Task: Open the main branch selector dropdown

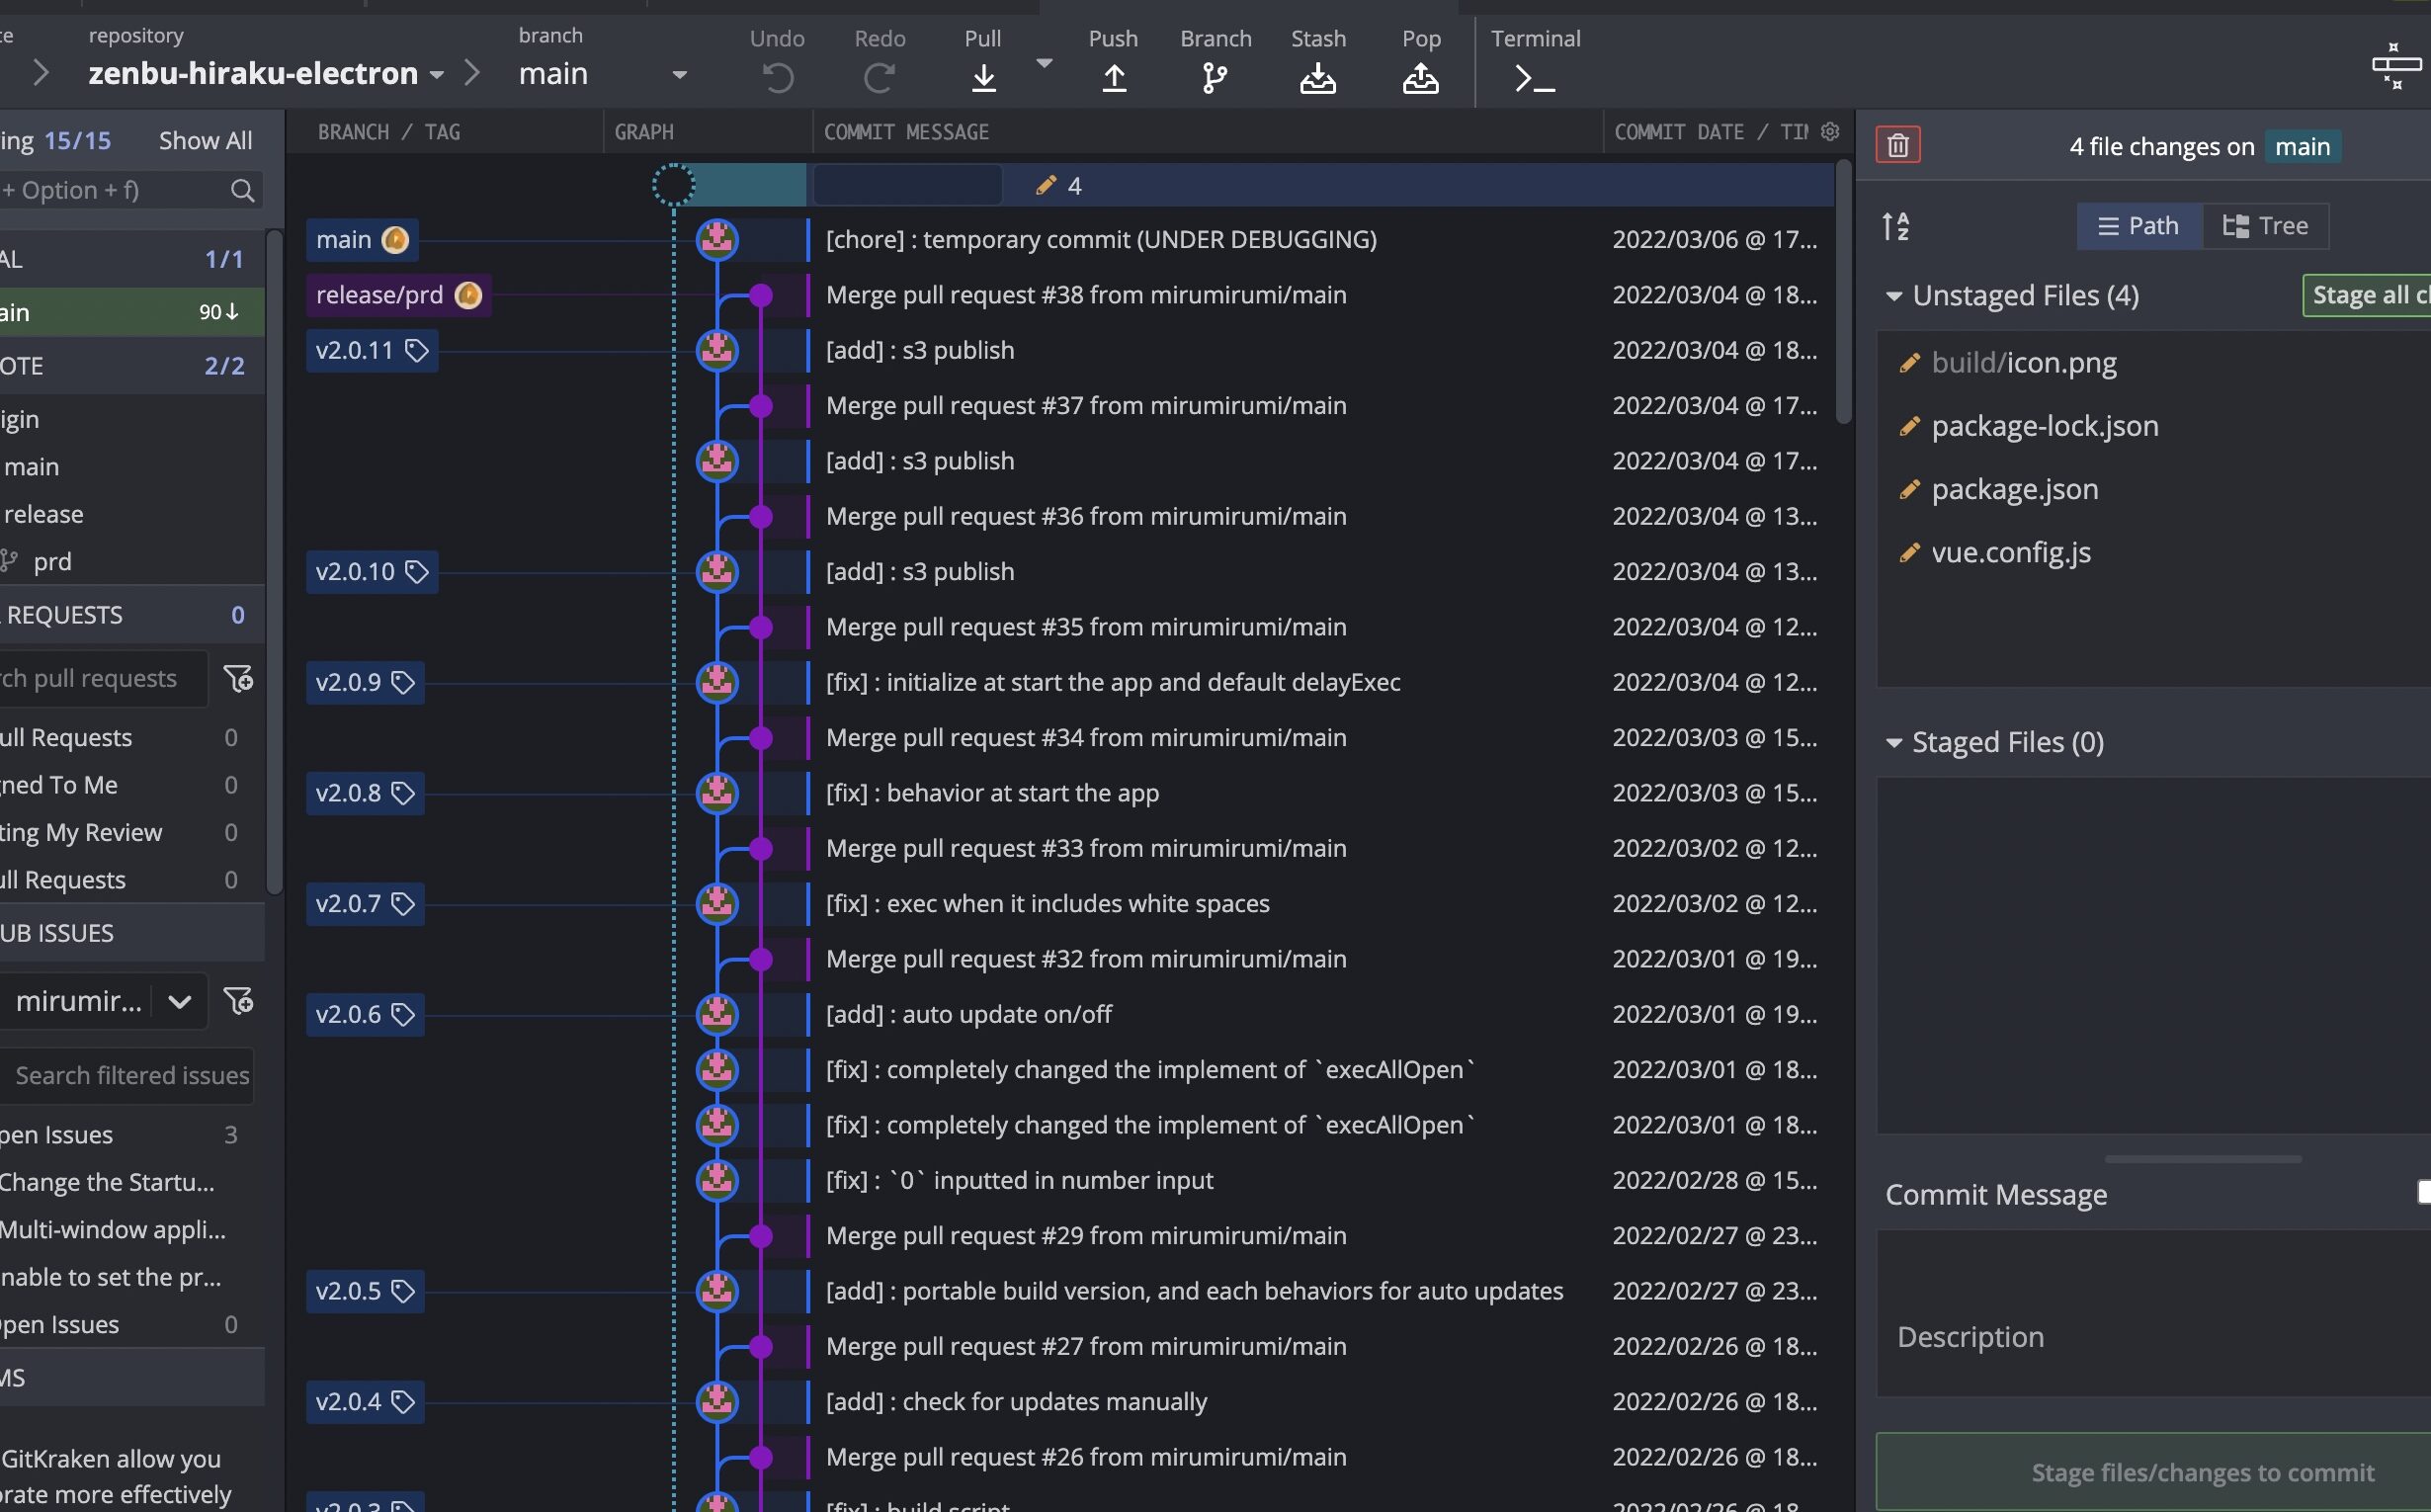Action: (x=679, y=75)
